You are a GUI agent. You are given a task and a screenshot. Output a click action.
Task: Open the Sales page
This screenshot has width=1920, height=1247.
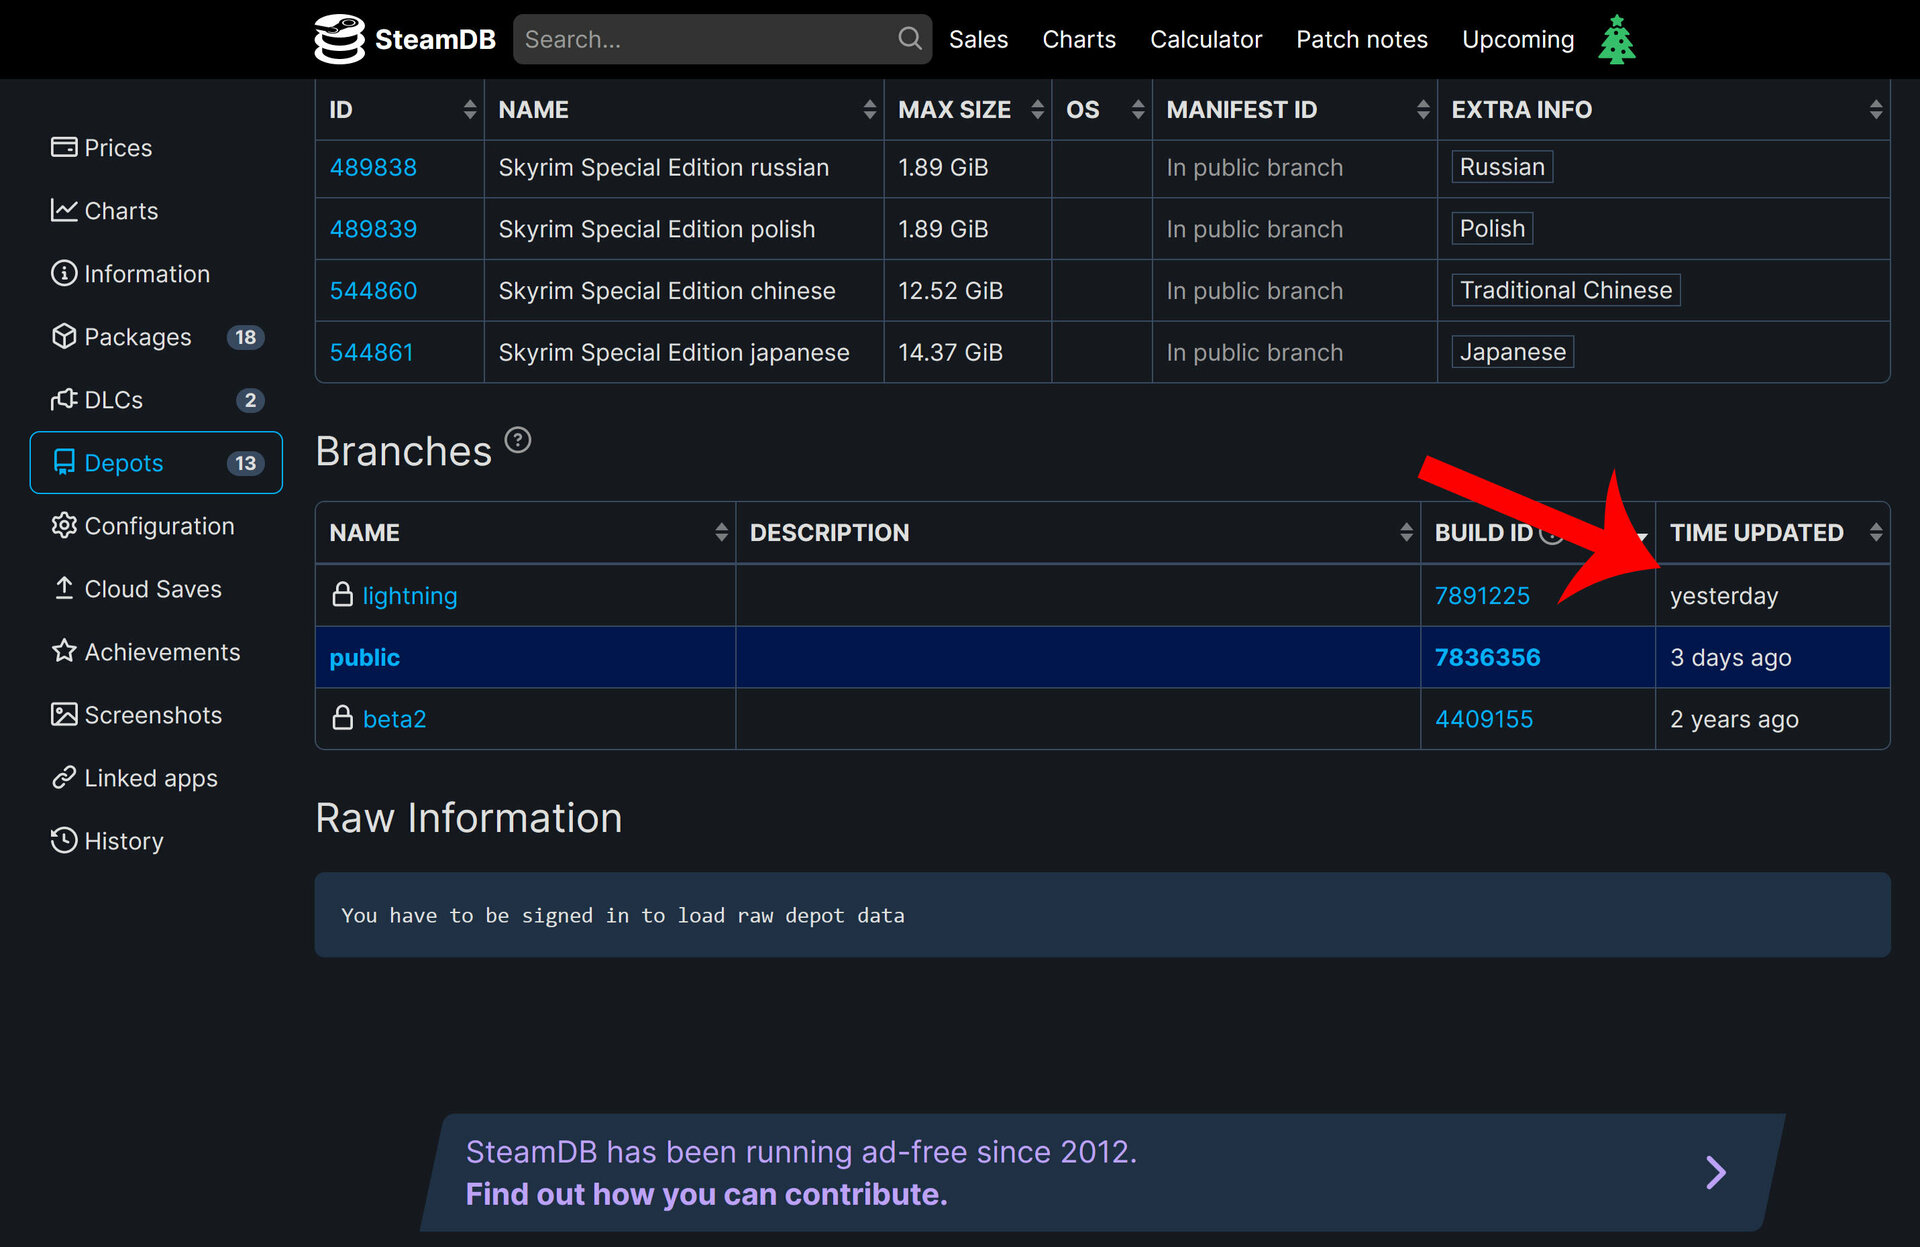[978, 39]
